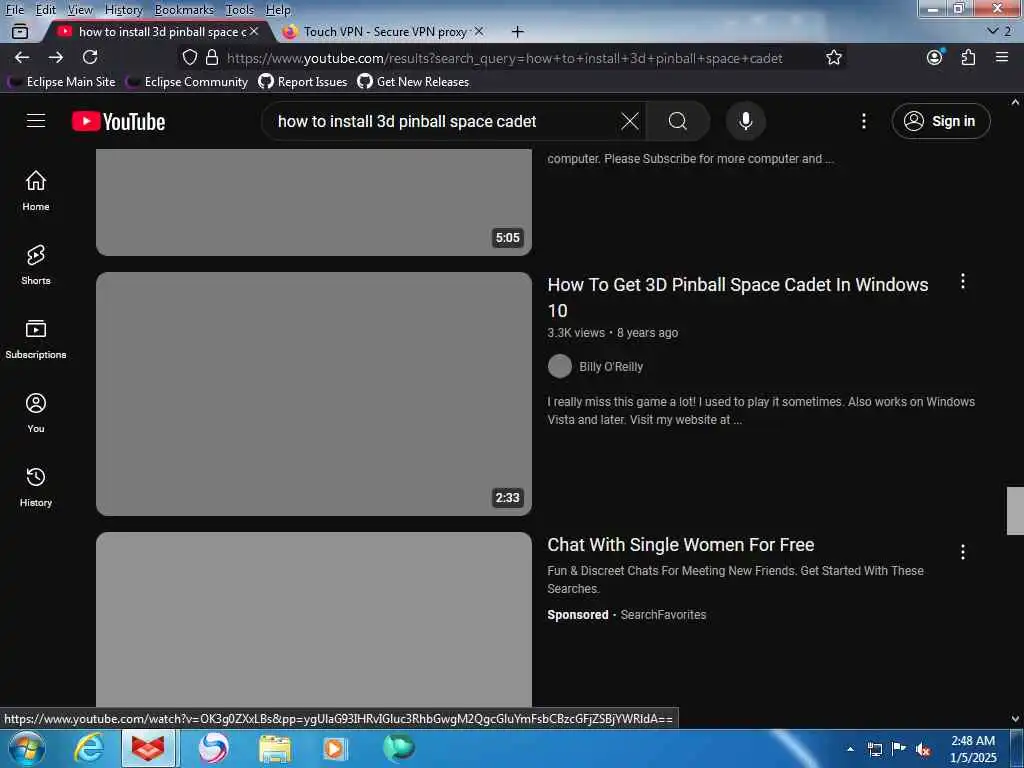Show hidden system tray icons arrow
This screenshot has width=1024, height=768.
point(850,749)
